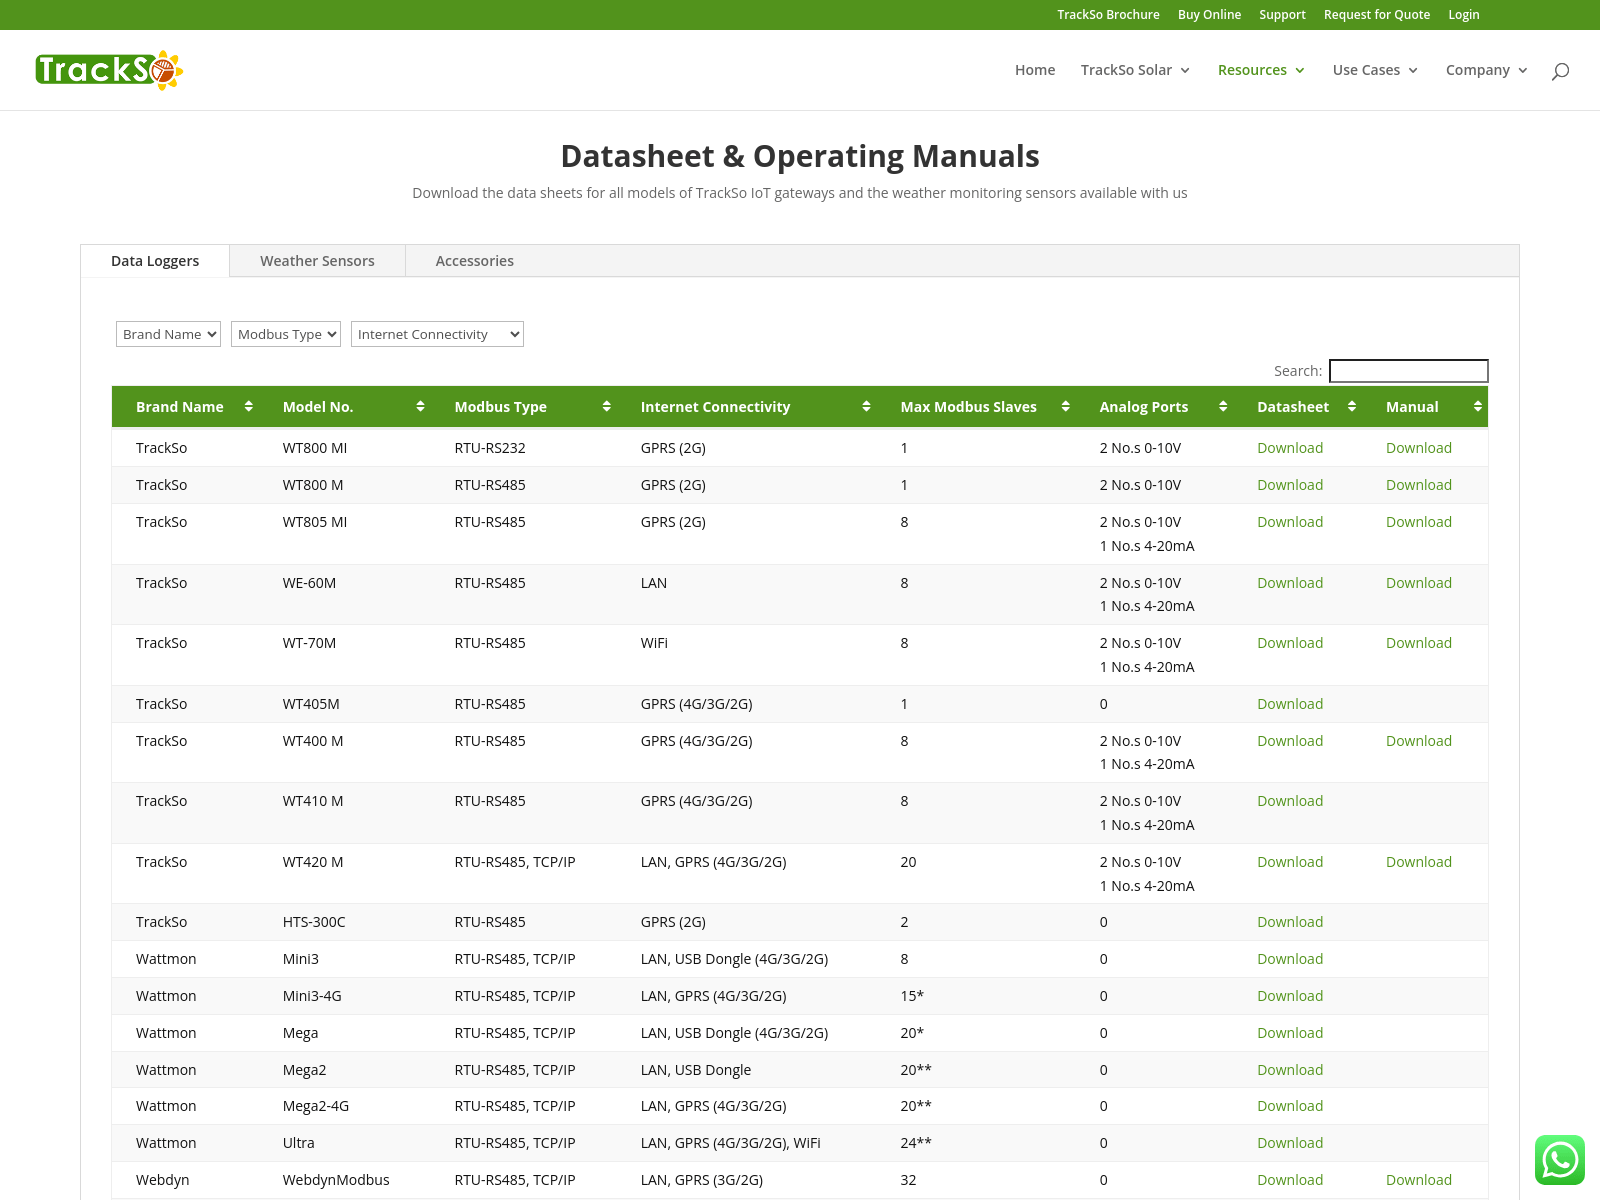
Task: Download the WT405M datasheet
Action: pos(1290,704)
